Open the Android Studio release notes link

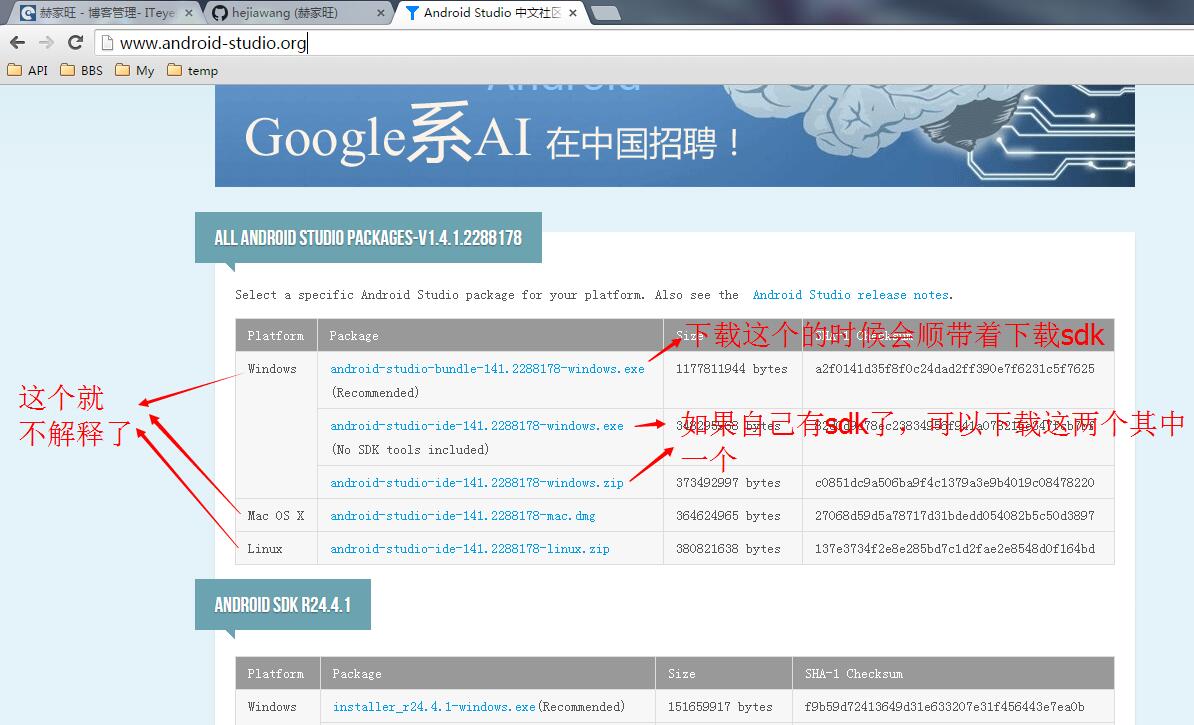(851, 295)
